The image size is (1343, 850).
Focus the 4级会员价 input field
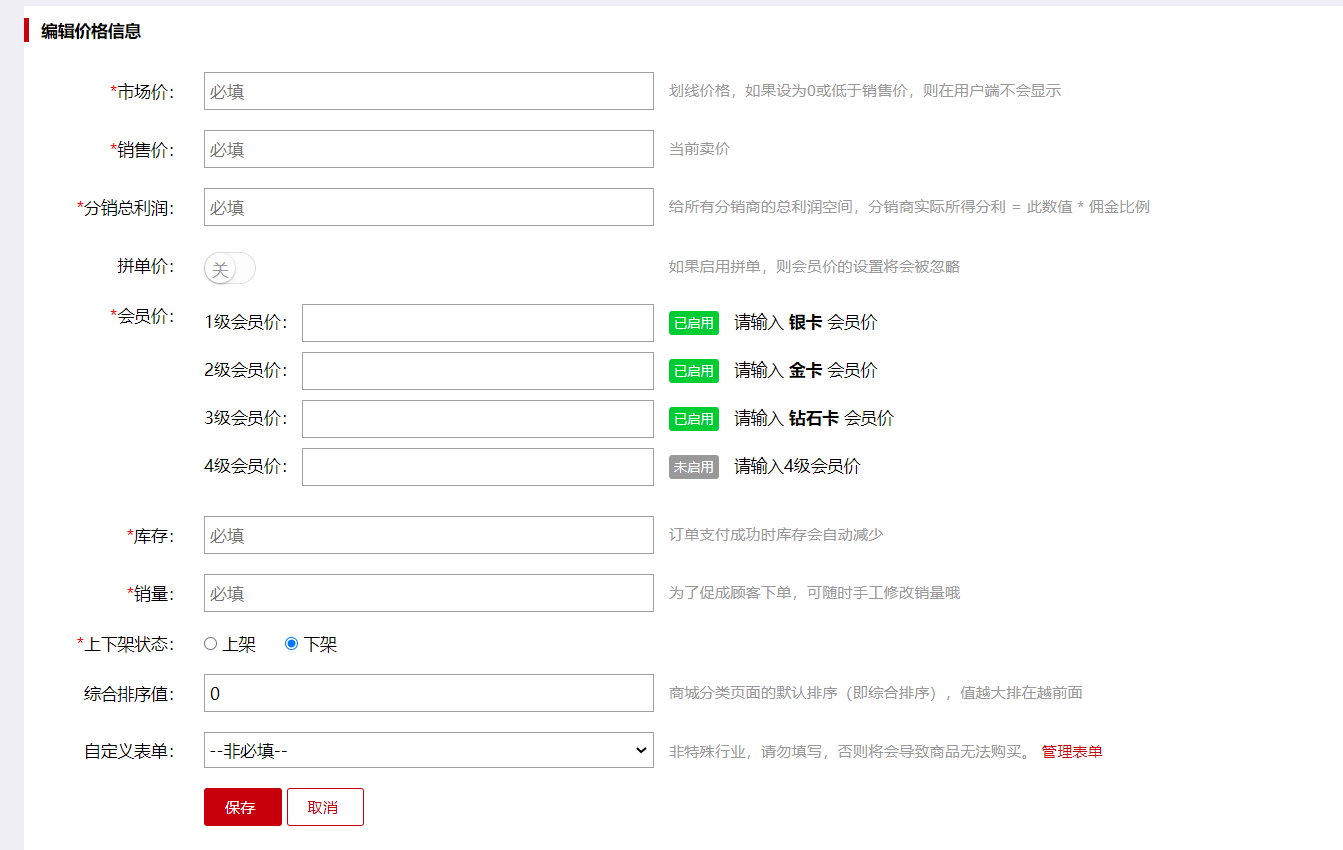[477, 467]
